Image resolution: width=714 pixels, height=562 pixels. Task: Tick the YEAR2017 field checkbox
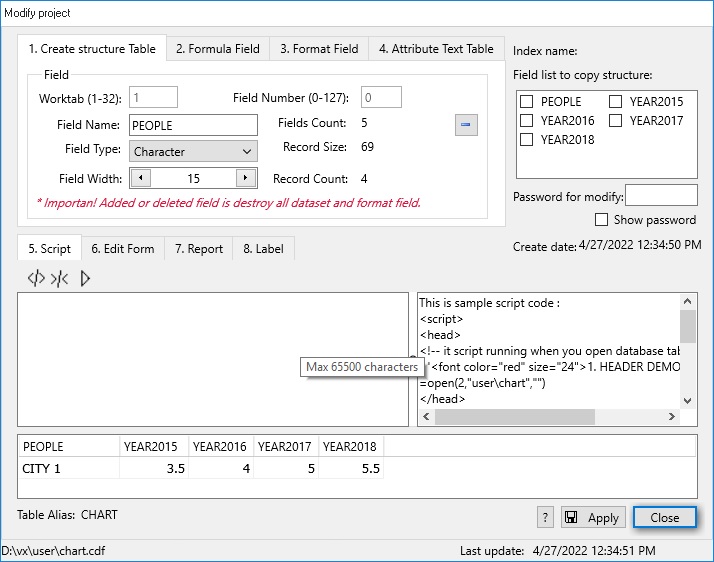[615, 120]
